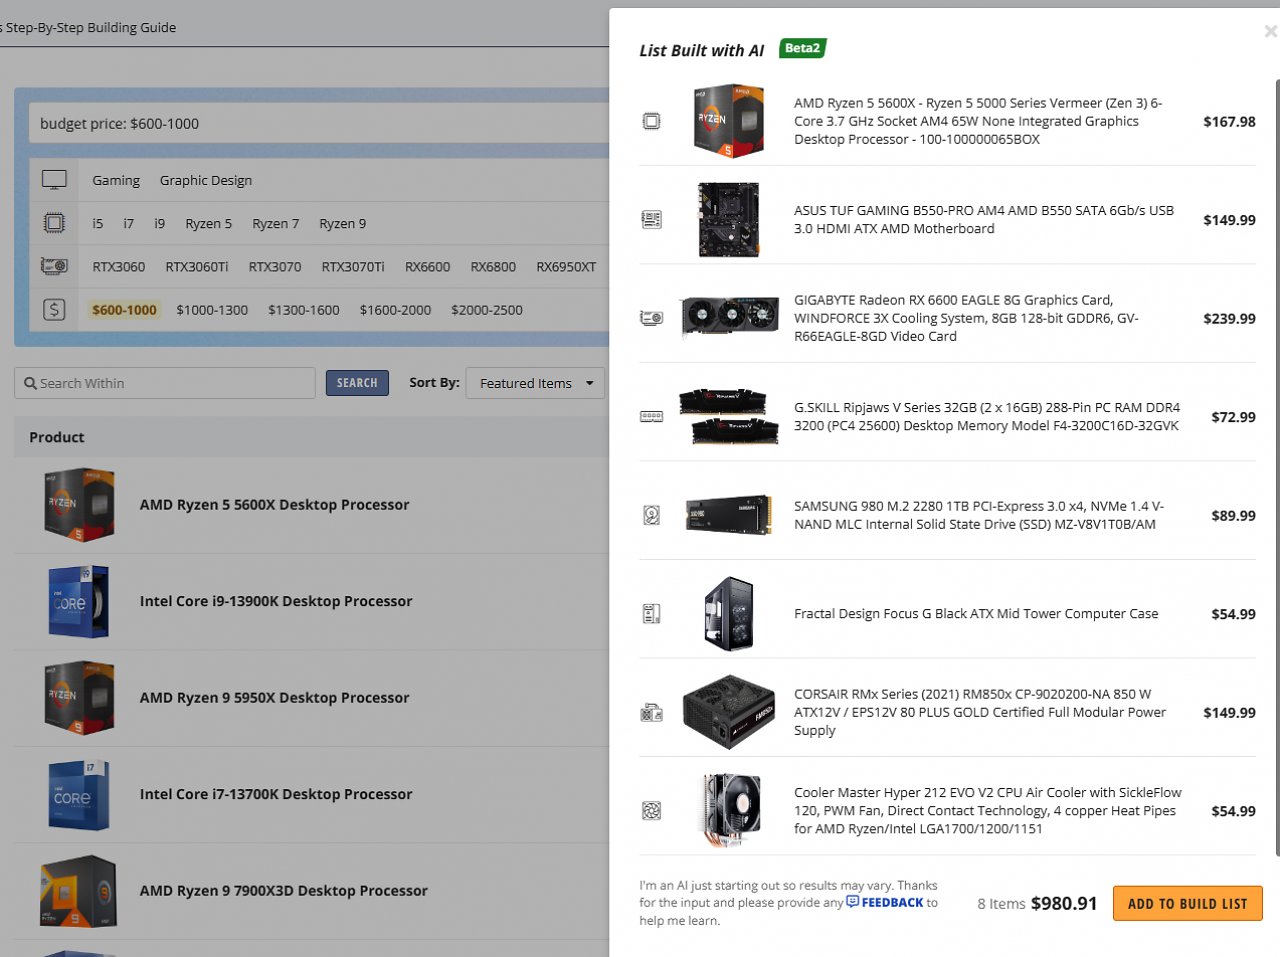1280x957 pixels.
Task: Close the AI list panel
Action: click(1270, 31)
